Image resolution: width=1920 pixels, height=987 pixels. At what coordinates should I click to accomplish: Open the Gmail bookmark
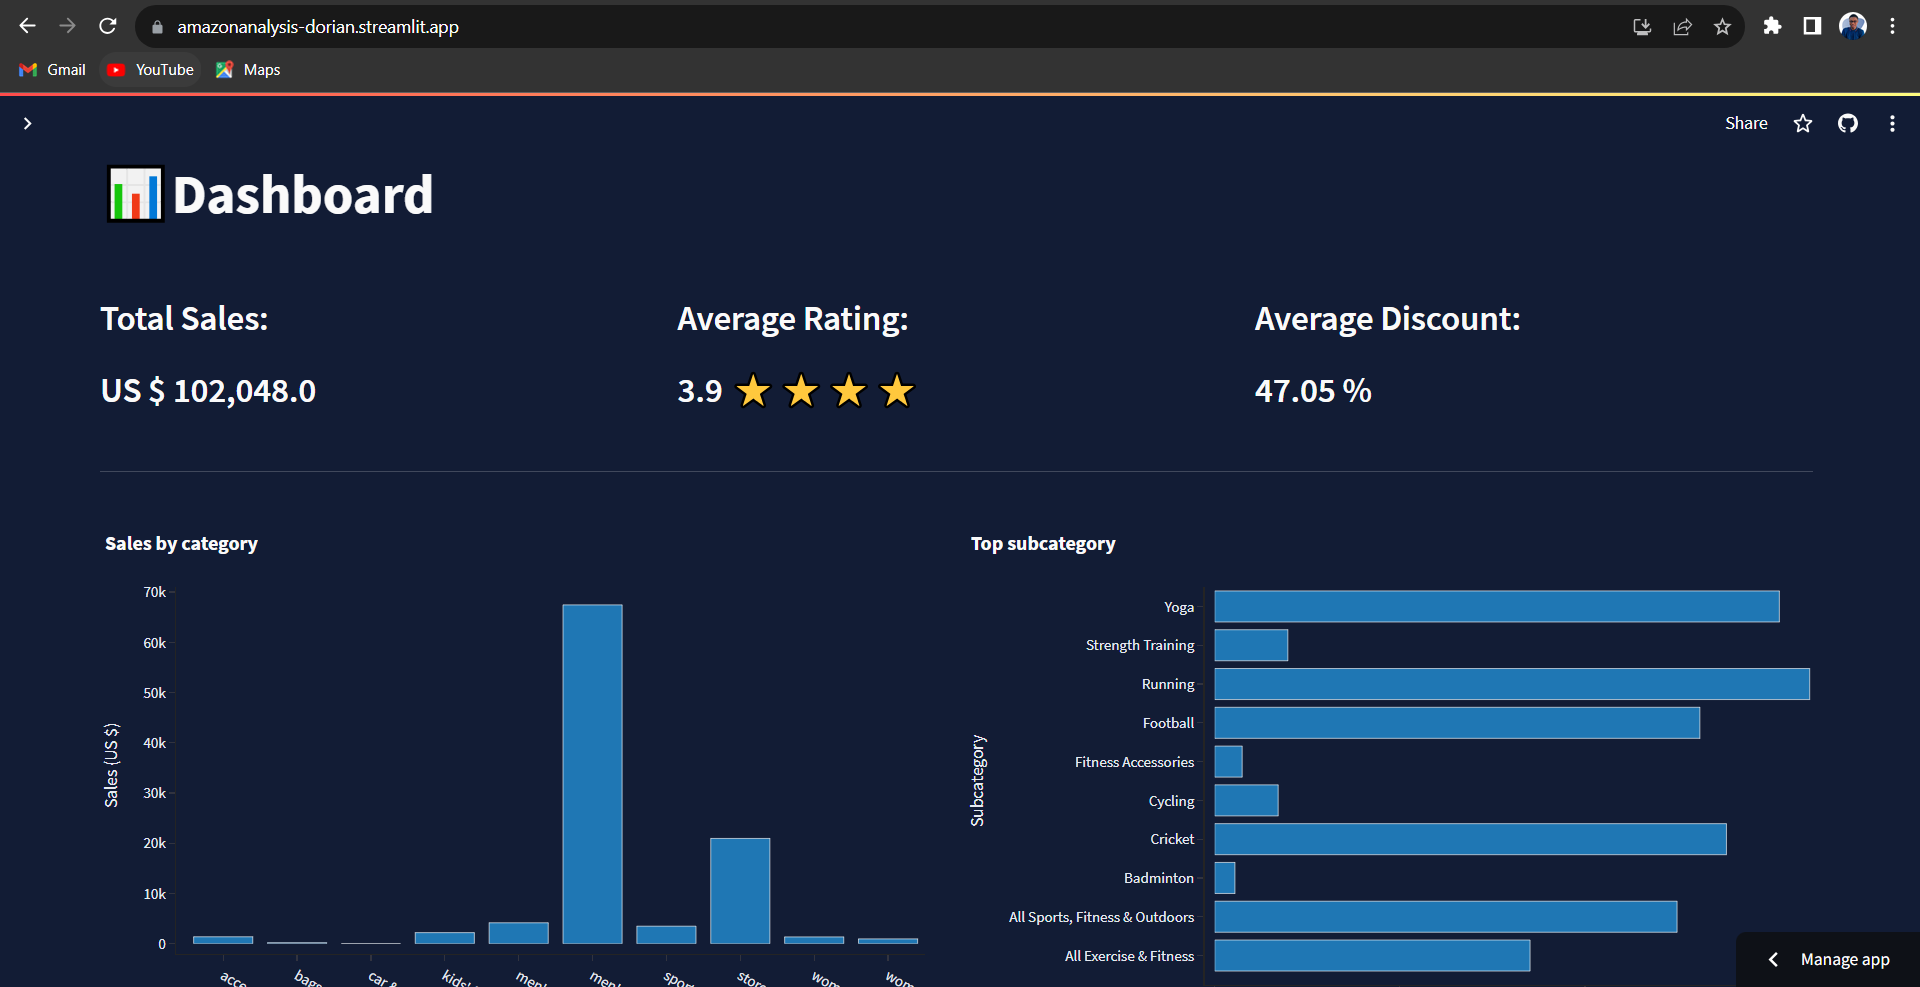click(52, 70)
